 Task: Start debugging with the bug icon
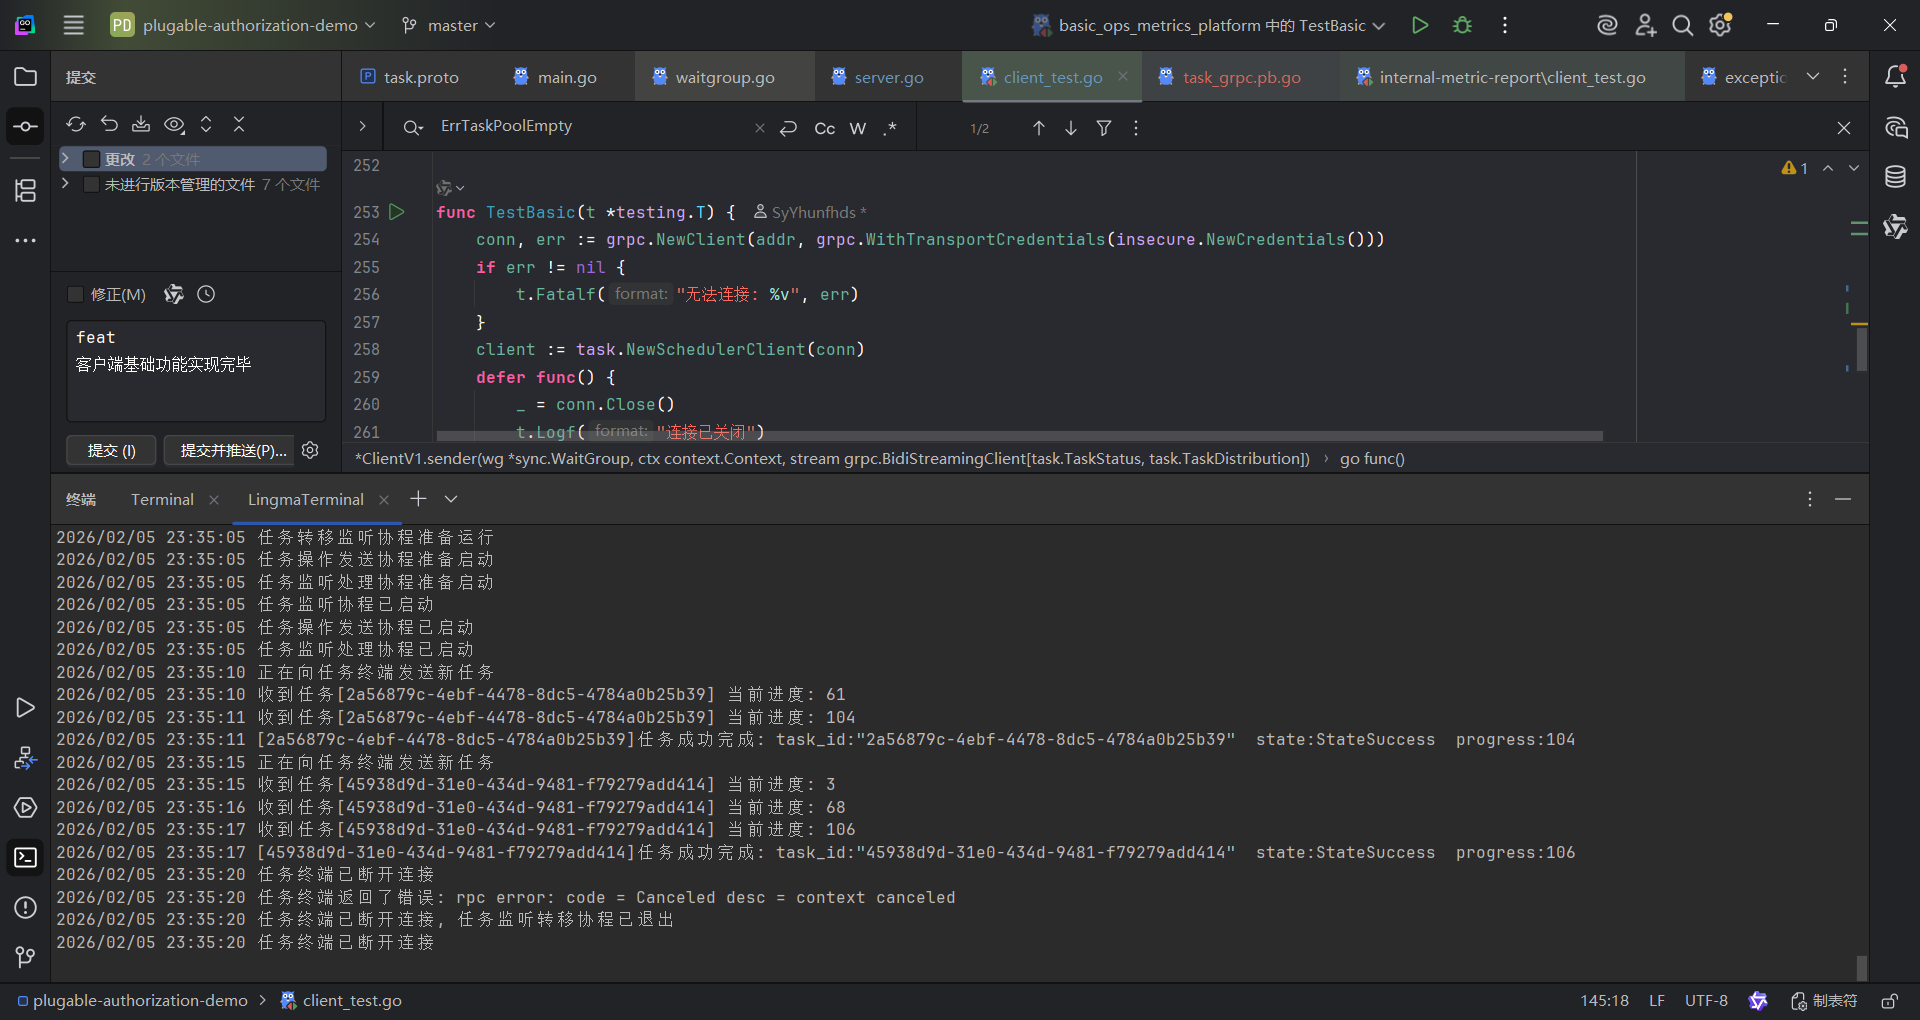click(x=1462, y=25)
